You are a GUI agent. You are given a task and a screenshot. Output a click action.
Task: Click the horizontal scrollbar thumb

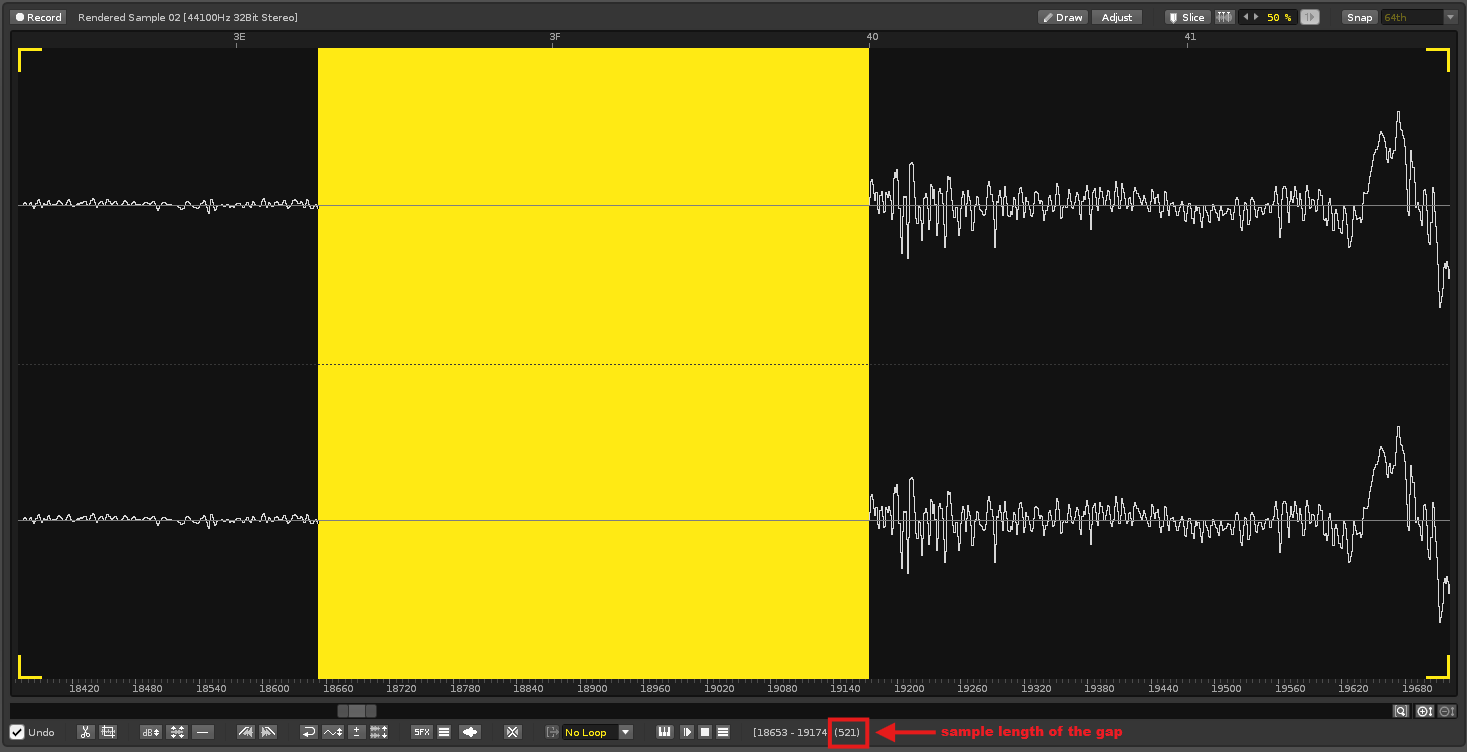tap(357, 711)
